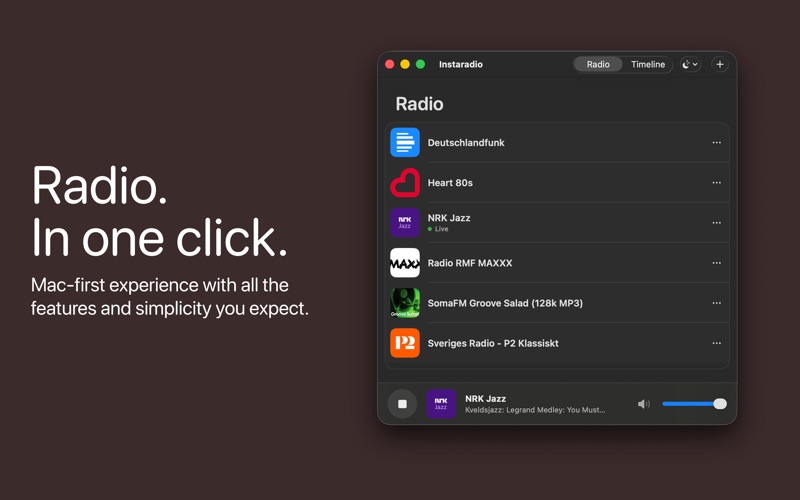Image resolution: width=800 pixels, height=500 pixels.
Task: Open more options for Heart 80s
Action: tap(716, 183)
